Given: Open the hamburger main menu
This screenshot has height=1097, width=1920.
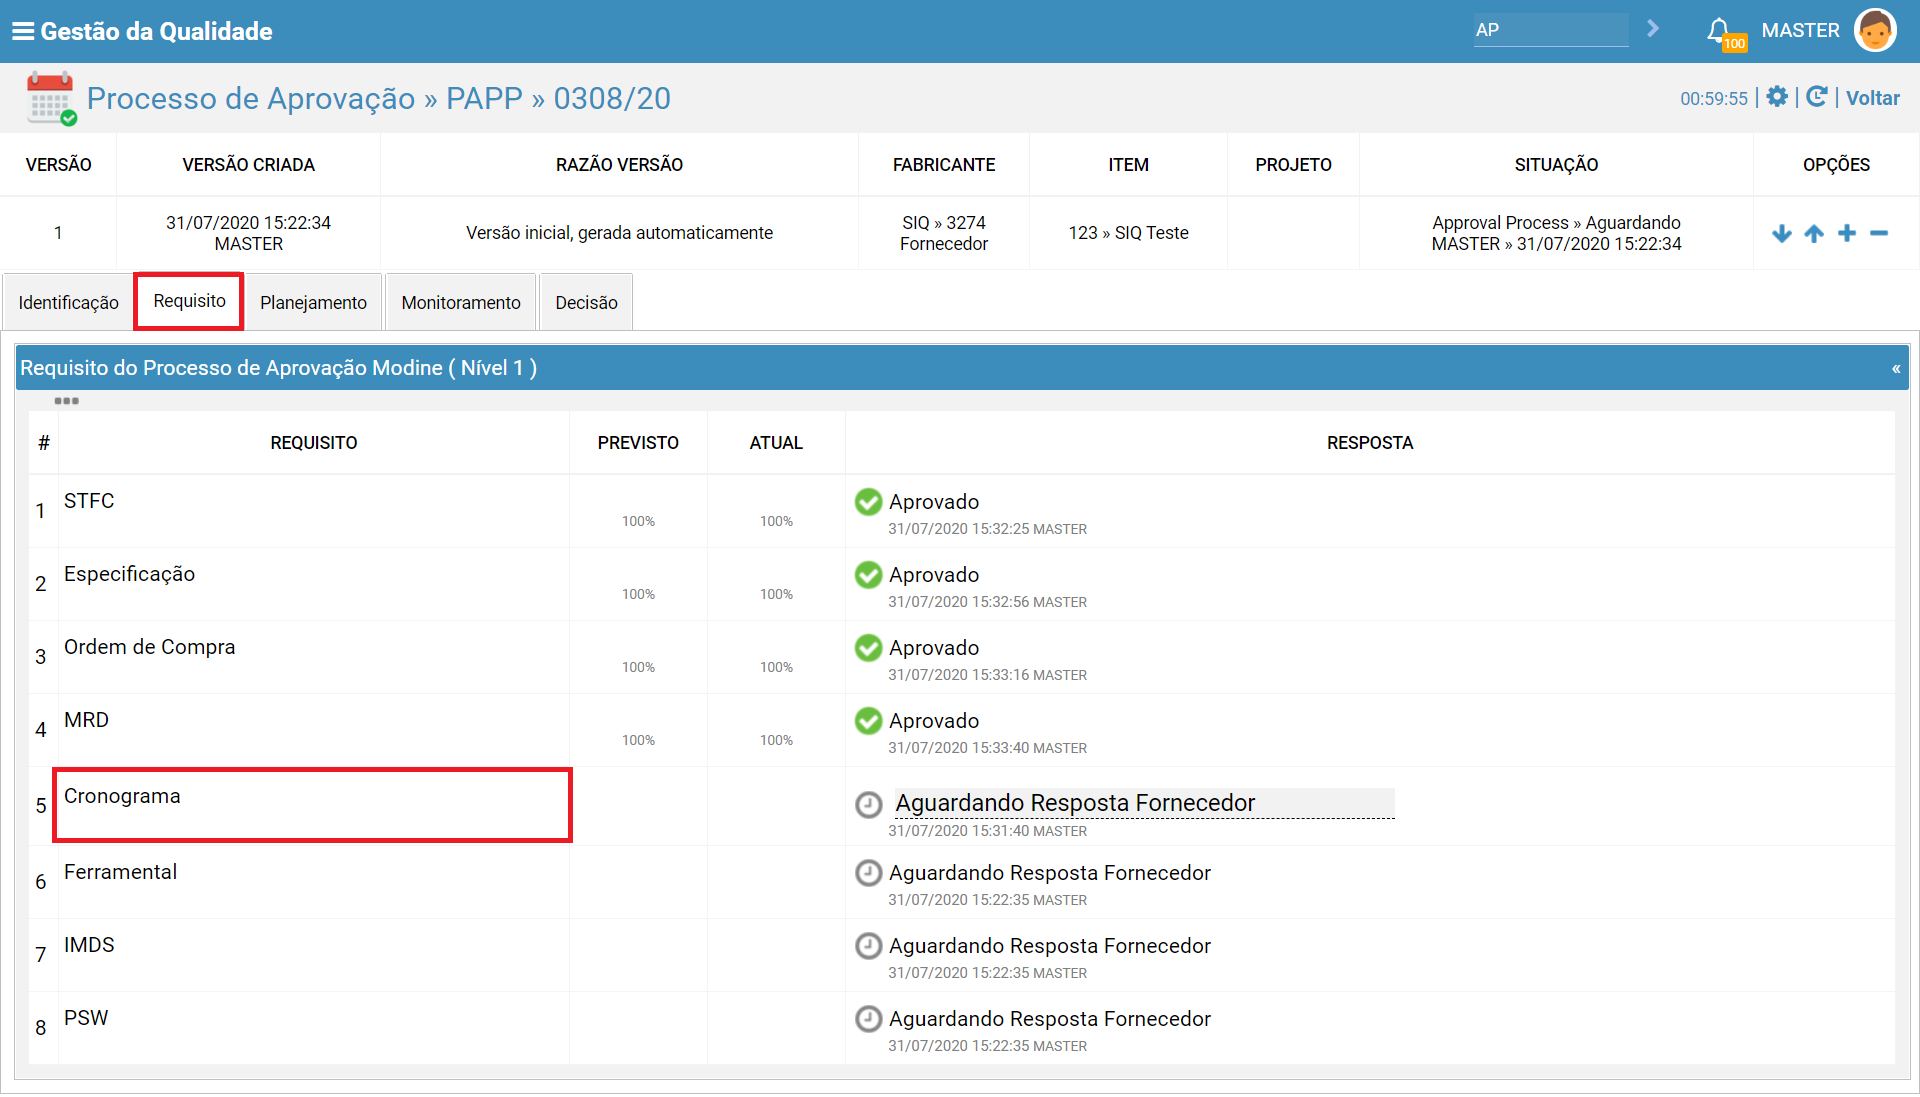Looking at the screenshot, I should [x=23, y=31].
